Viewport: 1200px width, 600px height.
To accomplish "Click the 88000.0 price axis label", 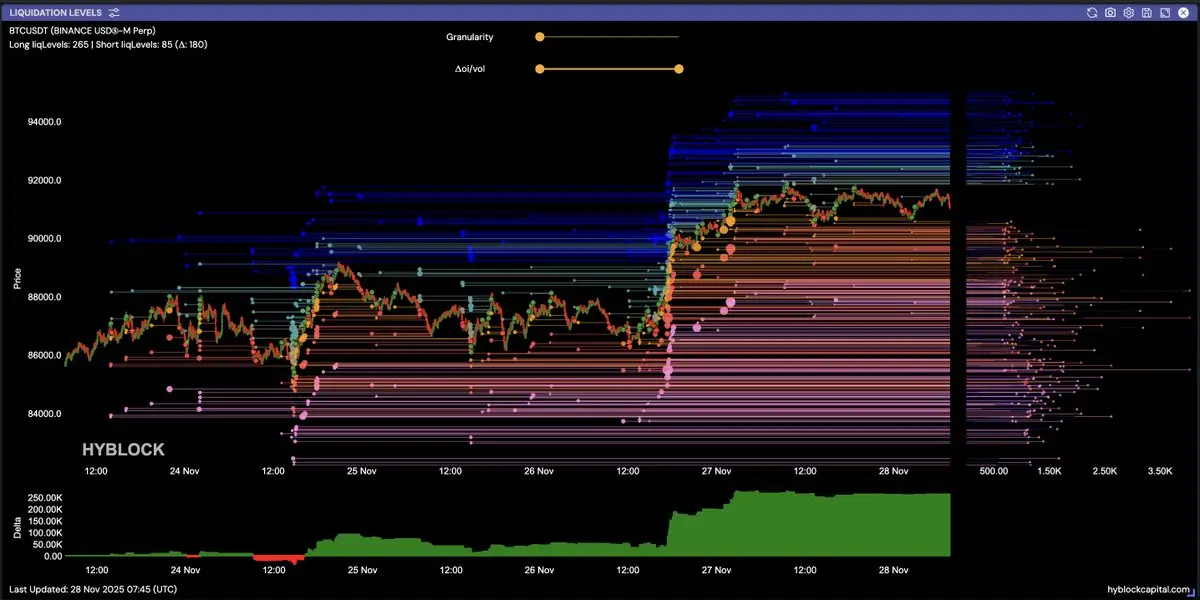I will (x=44, y=297).
